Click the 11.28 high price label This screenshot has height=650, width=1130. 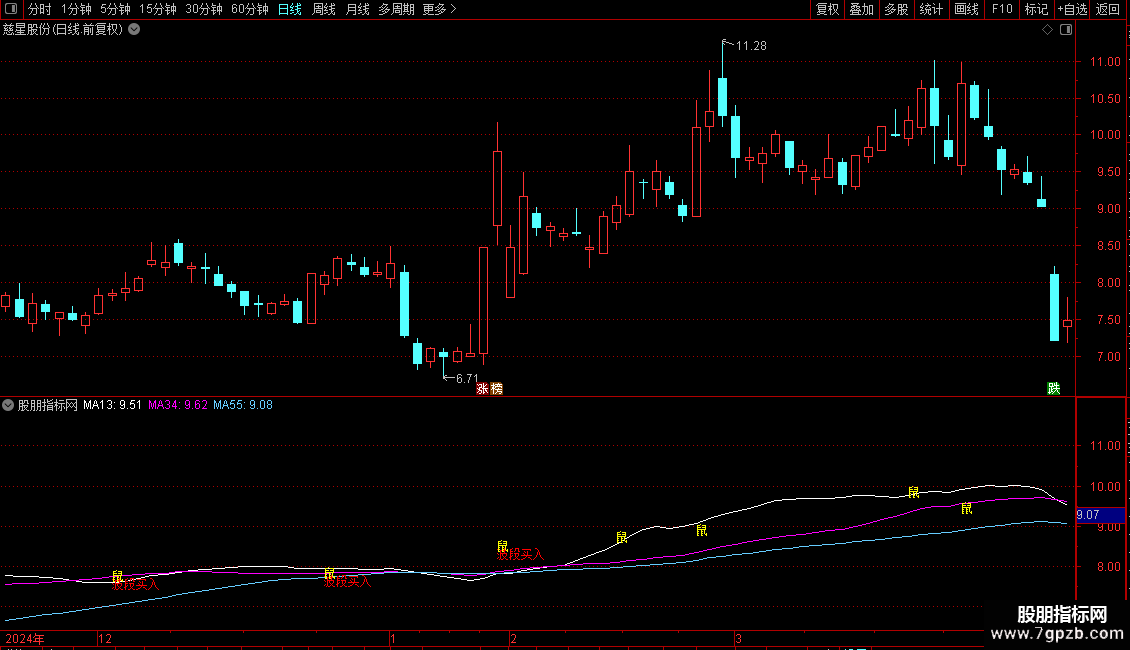coord(751,46)
